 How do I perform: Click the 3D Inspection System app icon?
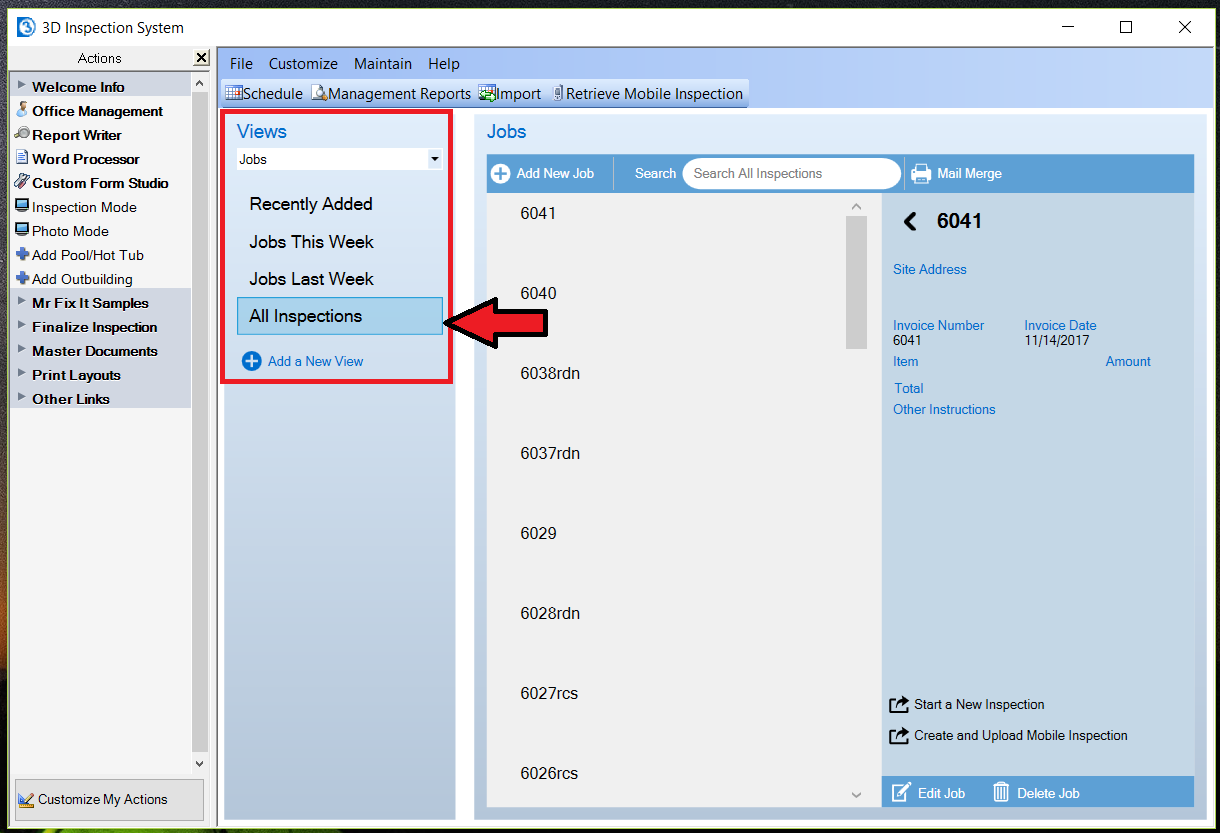tap(27, 28)
